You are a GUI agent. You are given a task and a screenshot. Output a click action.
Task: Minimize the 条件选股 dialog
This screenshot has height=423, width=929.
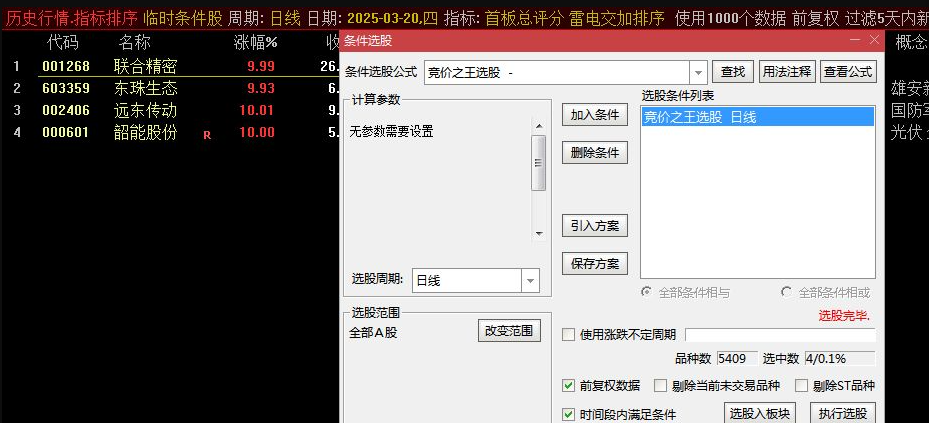[x=854, y=40]
